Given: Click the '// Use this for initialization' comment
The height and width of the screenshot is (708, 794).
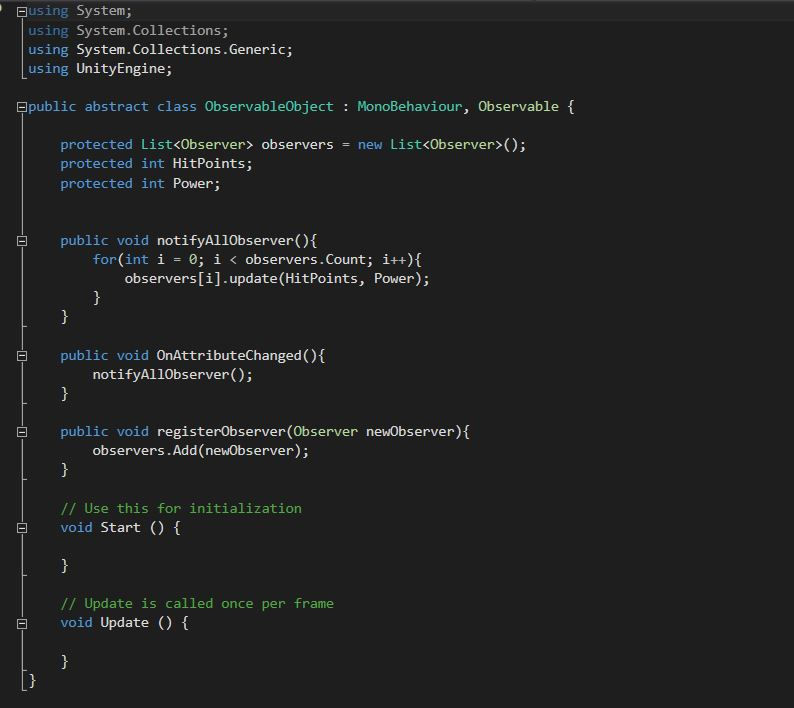Looking at the screenshot, I should [x=181, y=508].
